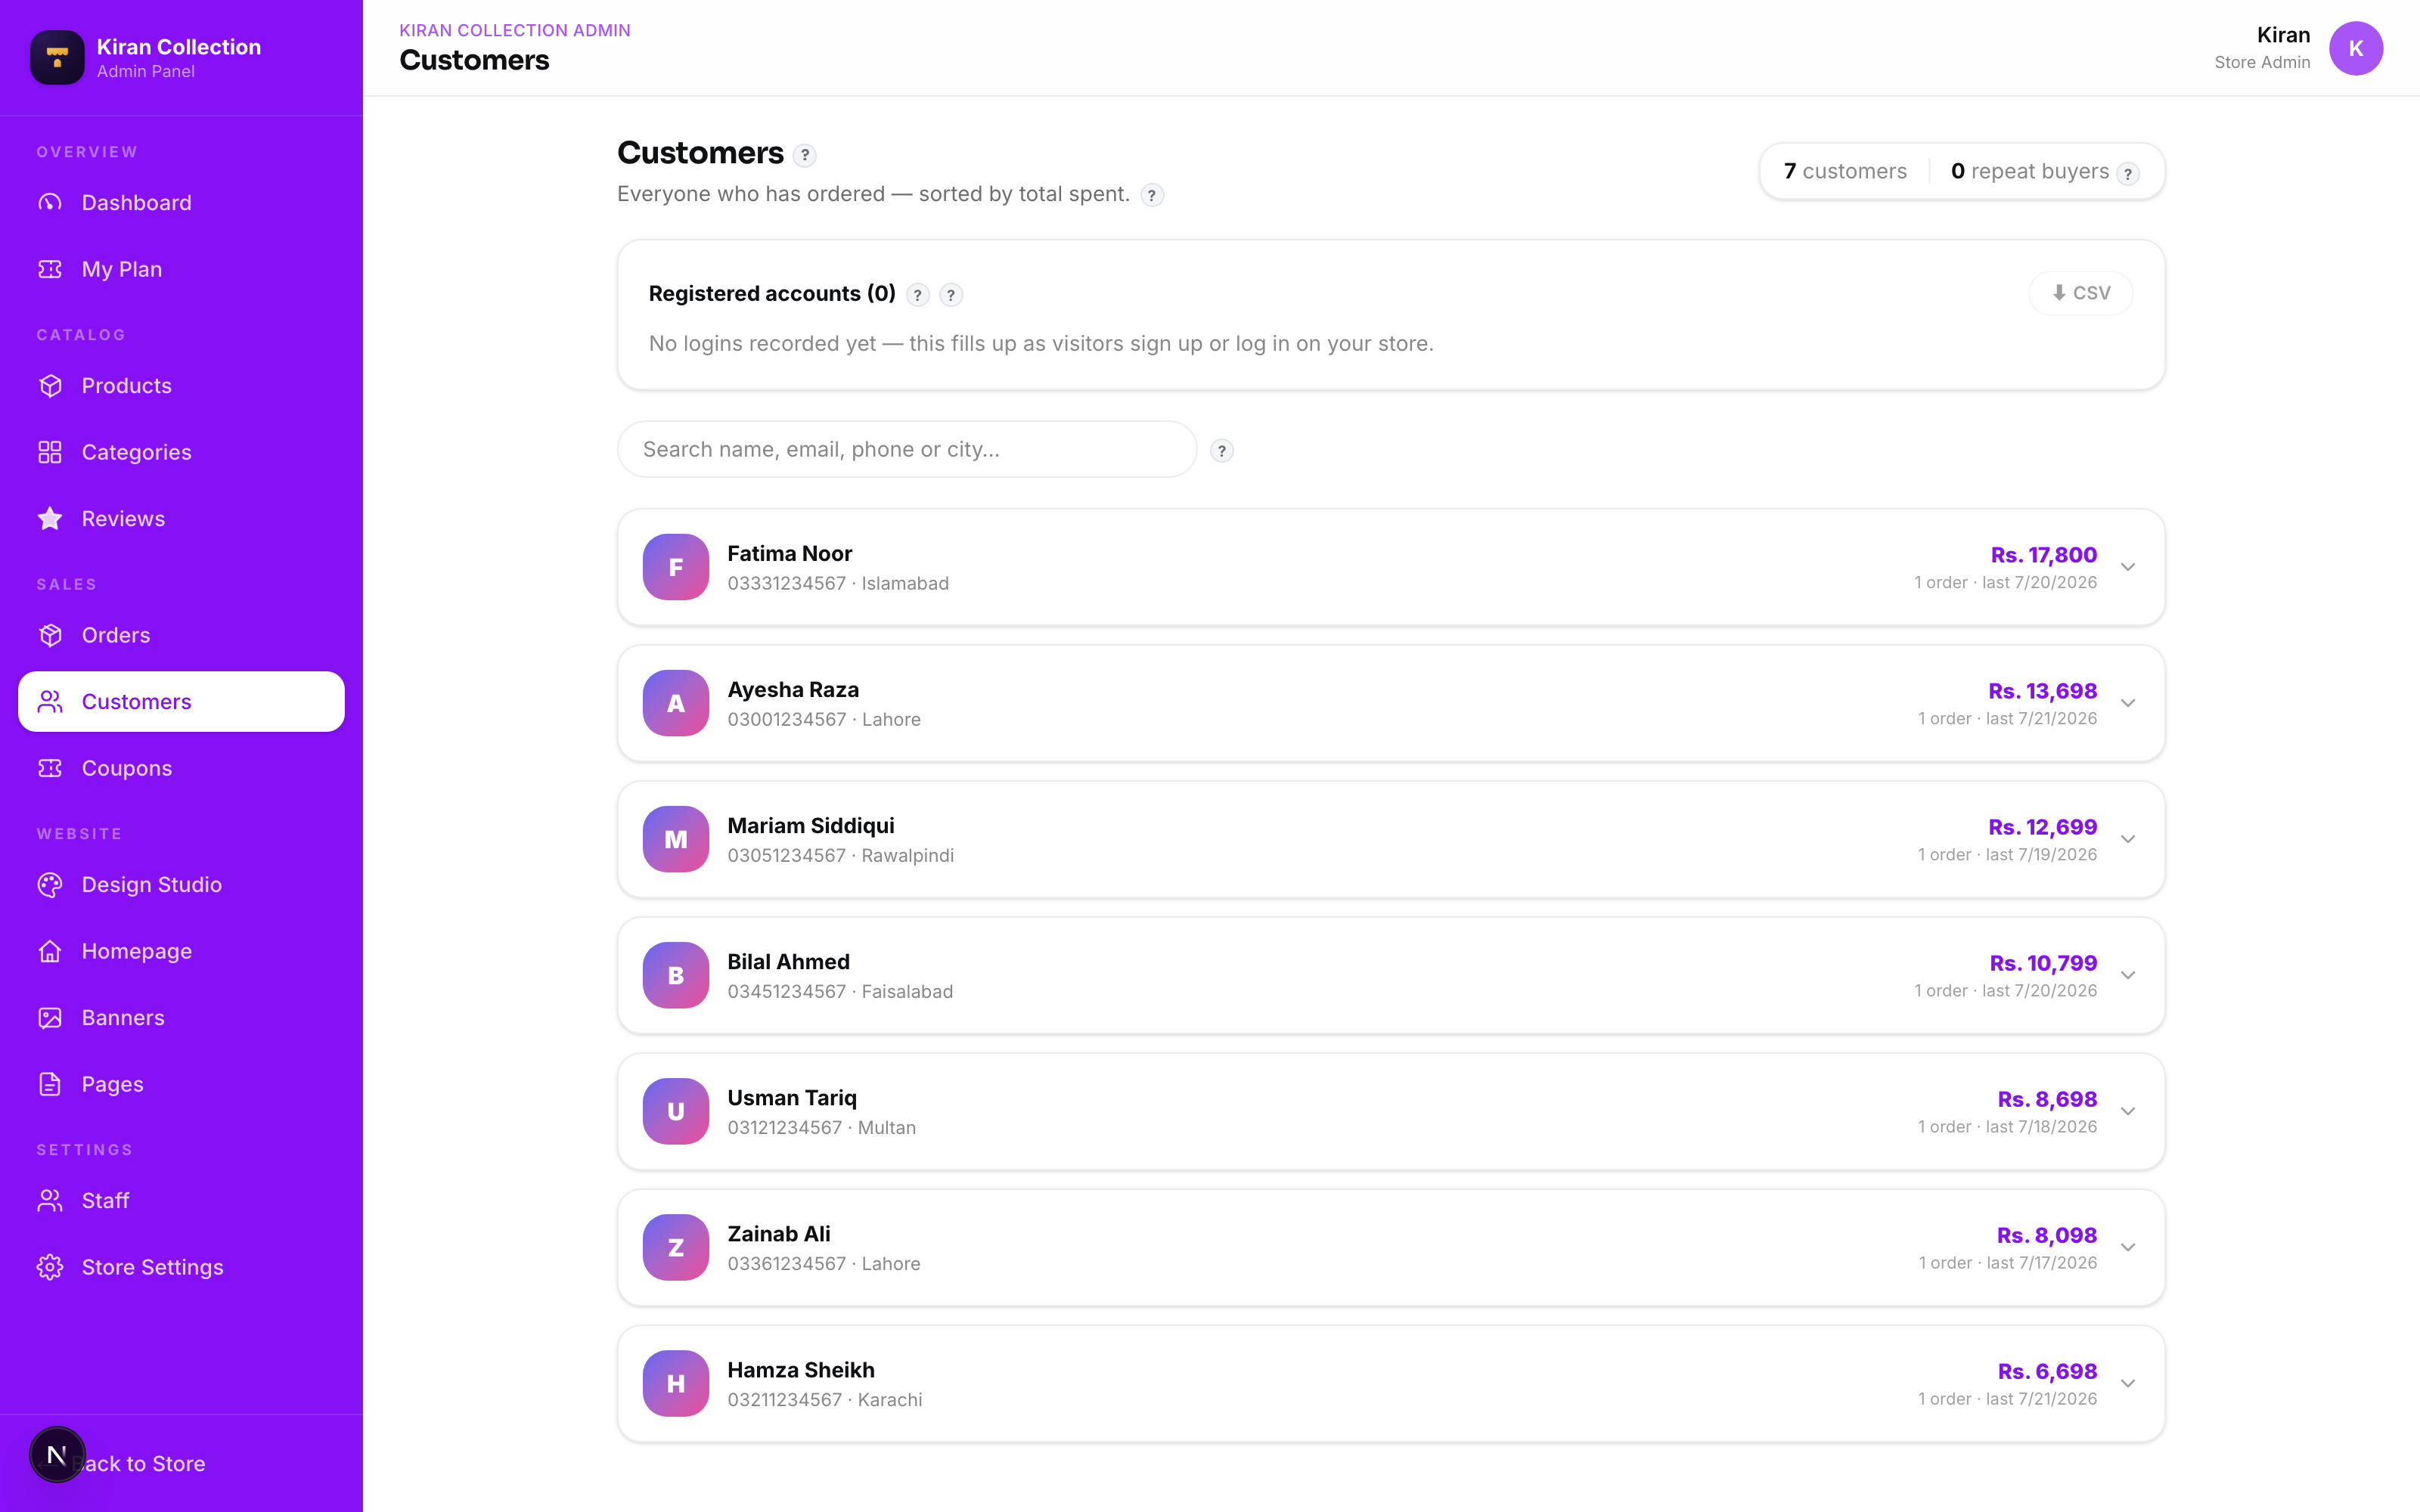Click the help icon beside Customers heading
This screenshot has height=1512, width=2420.
click(x=805, y=155)
